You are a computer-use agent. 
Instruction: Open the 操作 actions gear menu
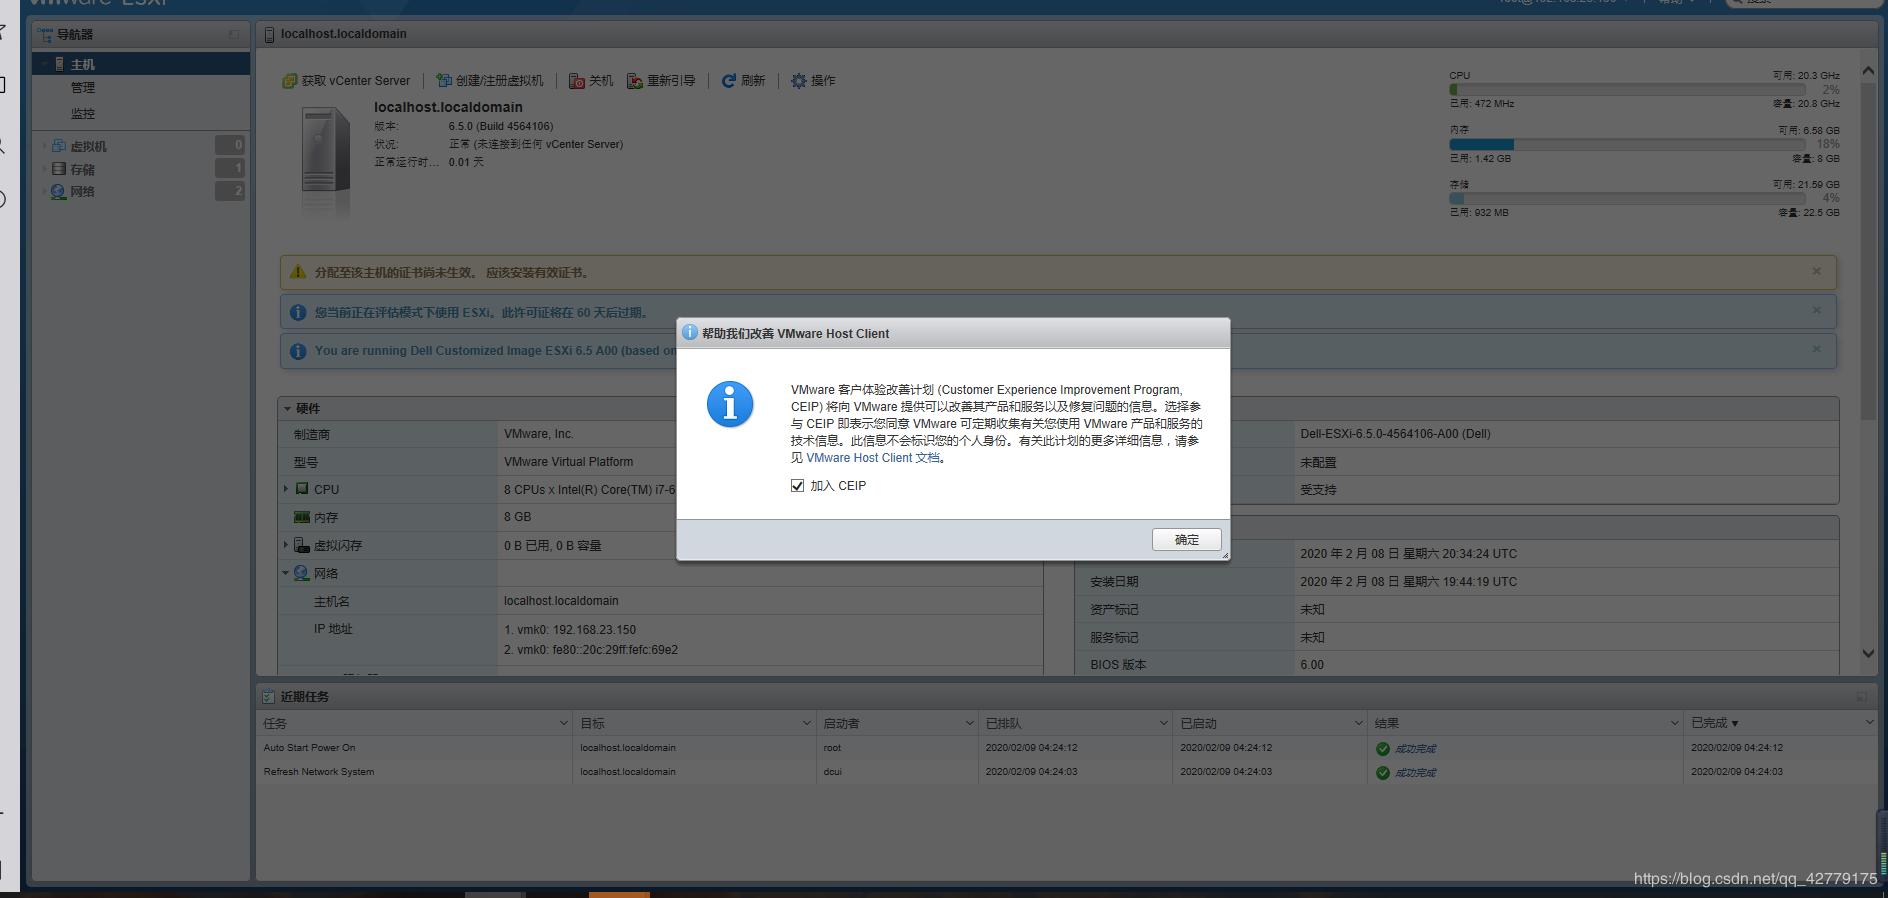click(799, 81)
